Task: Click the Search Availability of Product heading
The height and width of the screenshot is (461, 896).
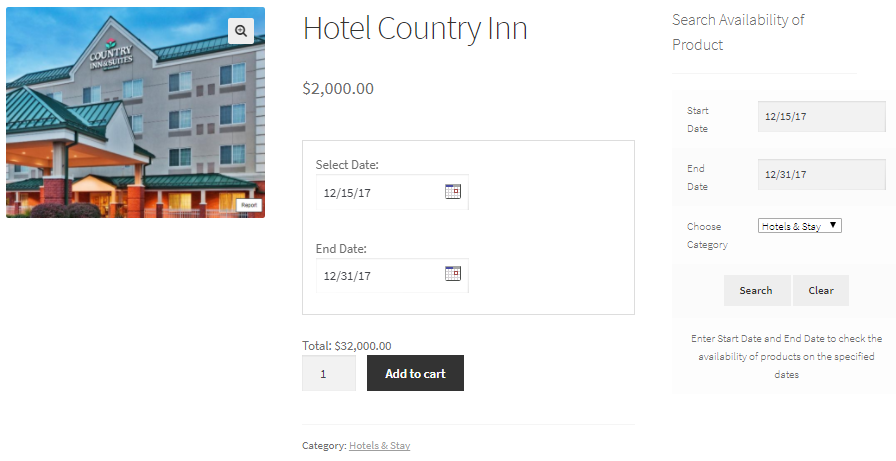Action: pos(738,32)
